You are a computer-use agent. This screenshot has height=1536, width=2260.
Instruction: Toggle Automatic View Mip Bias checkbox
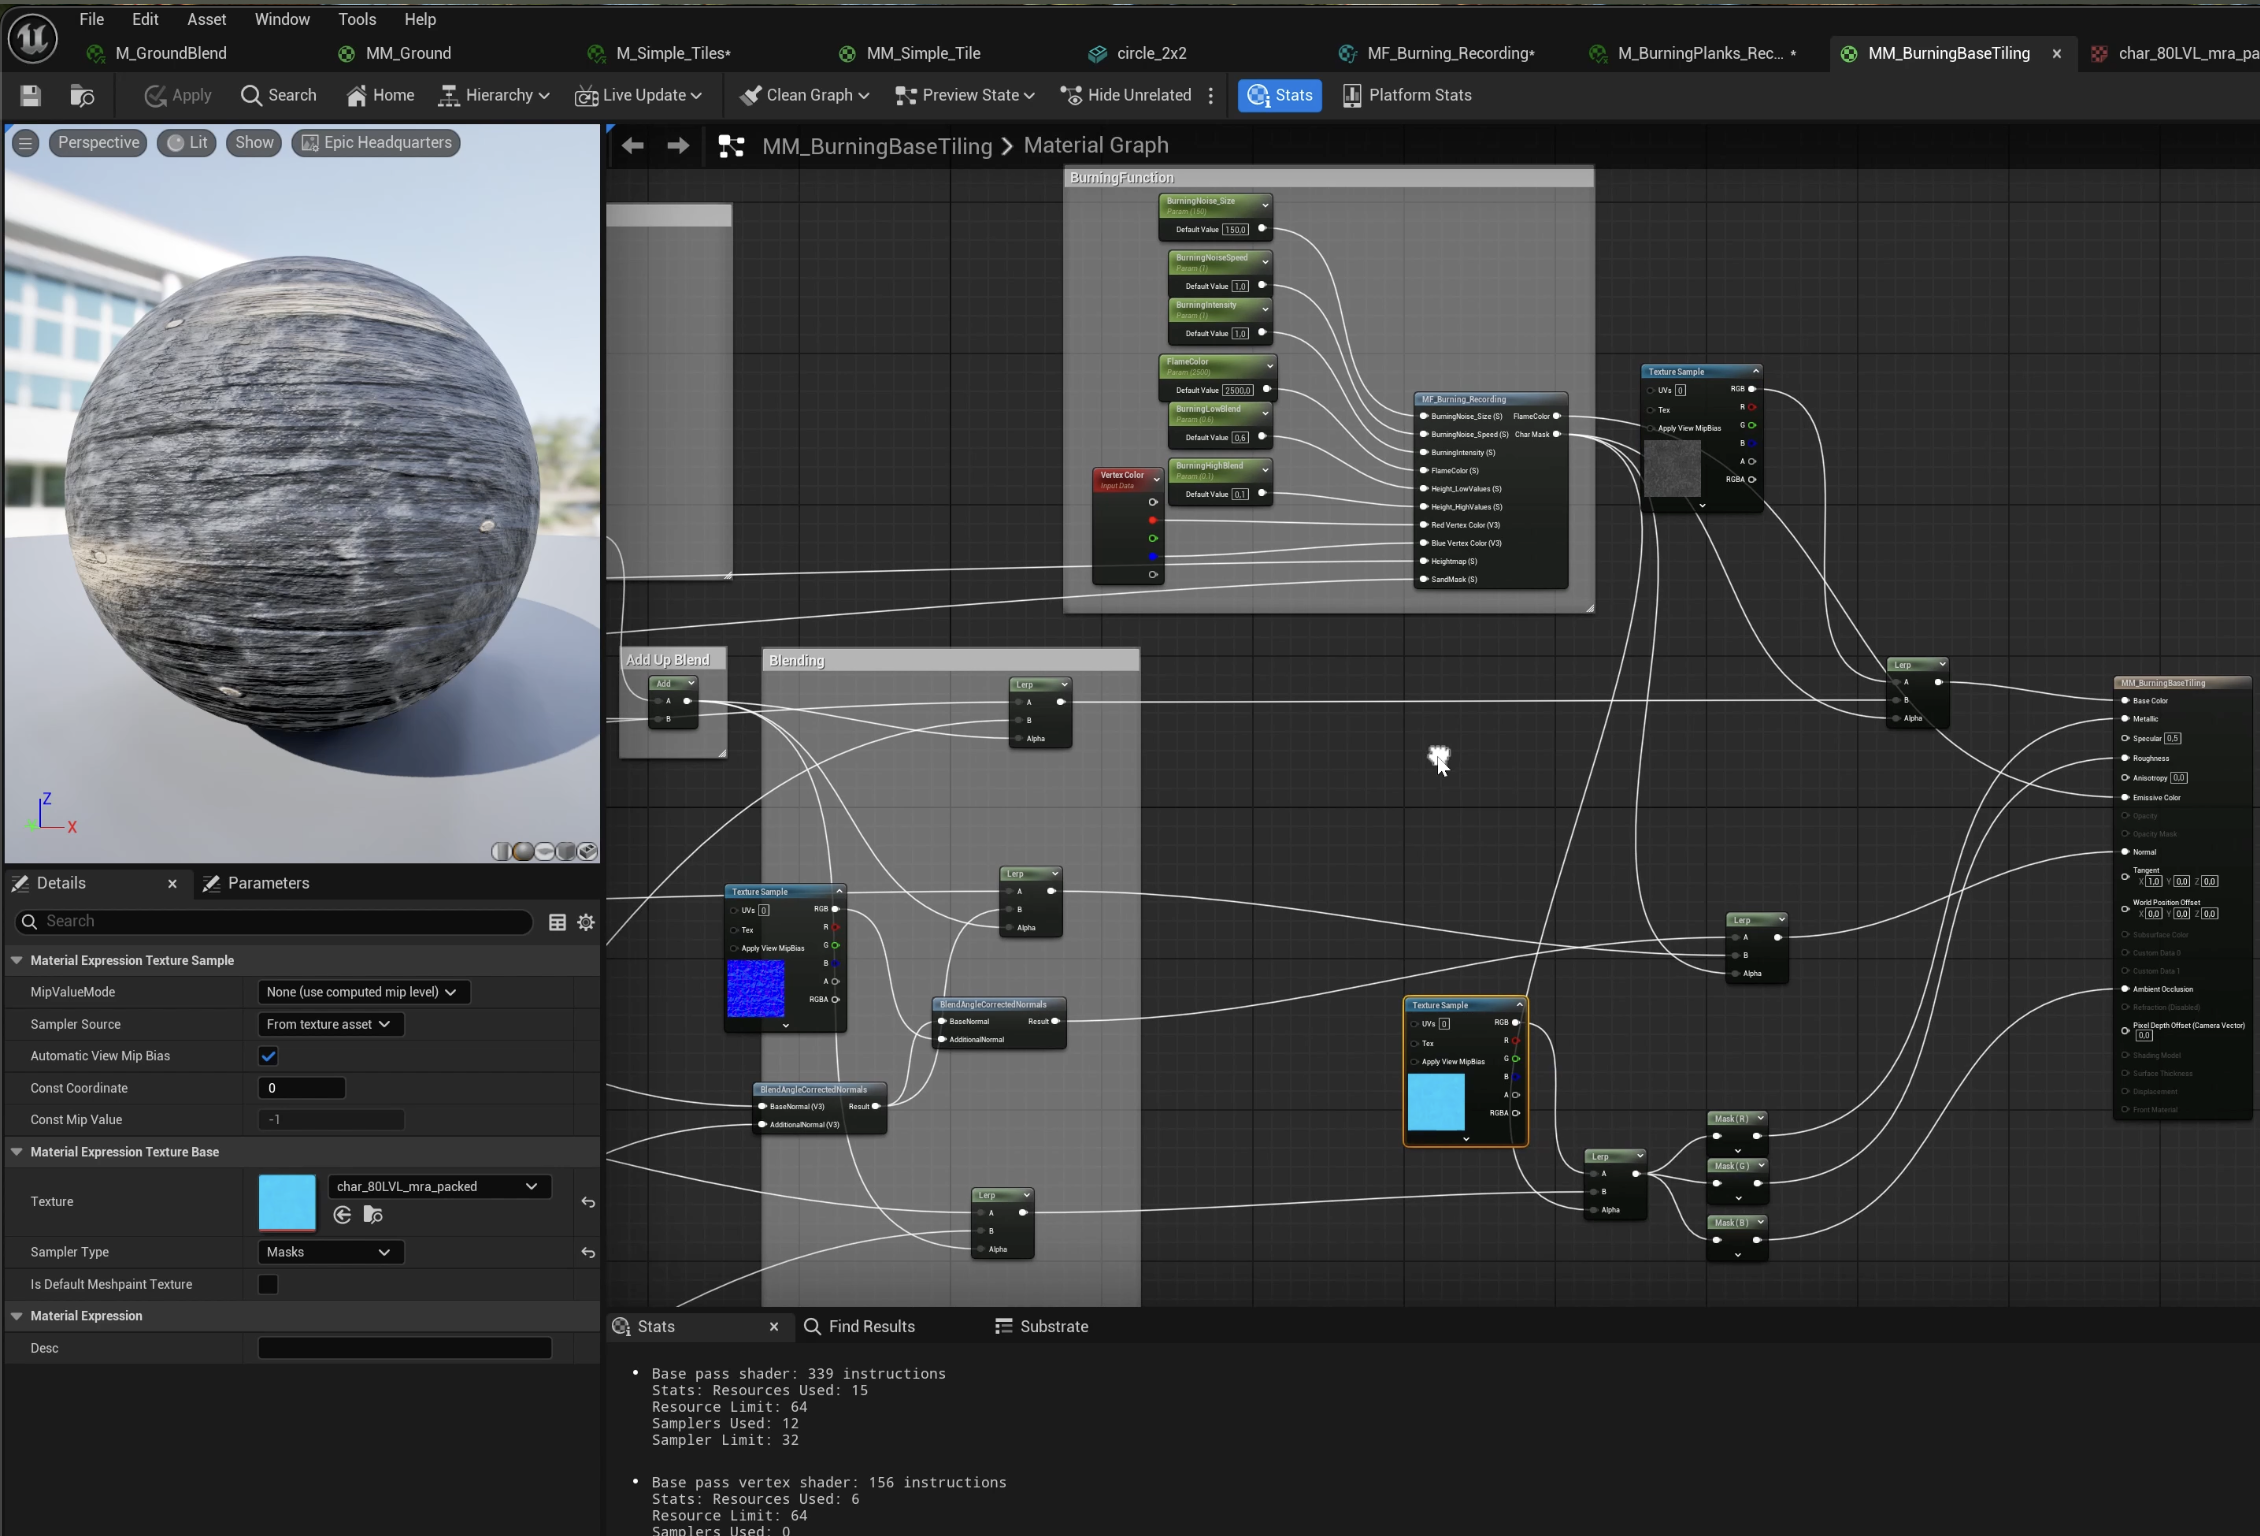(x=268, y=1056)
